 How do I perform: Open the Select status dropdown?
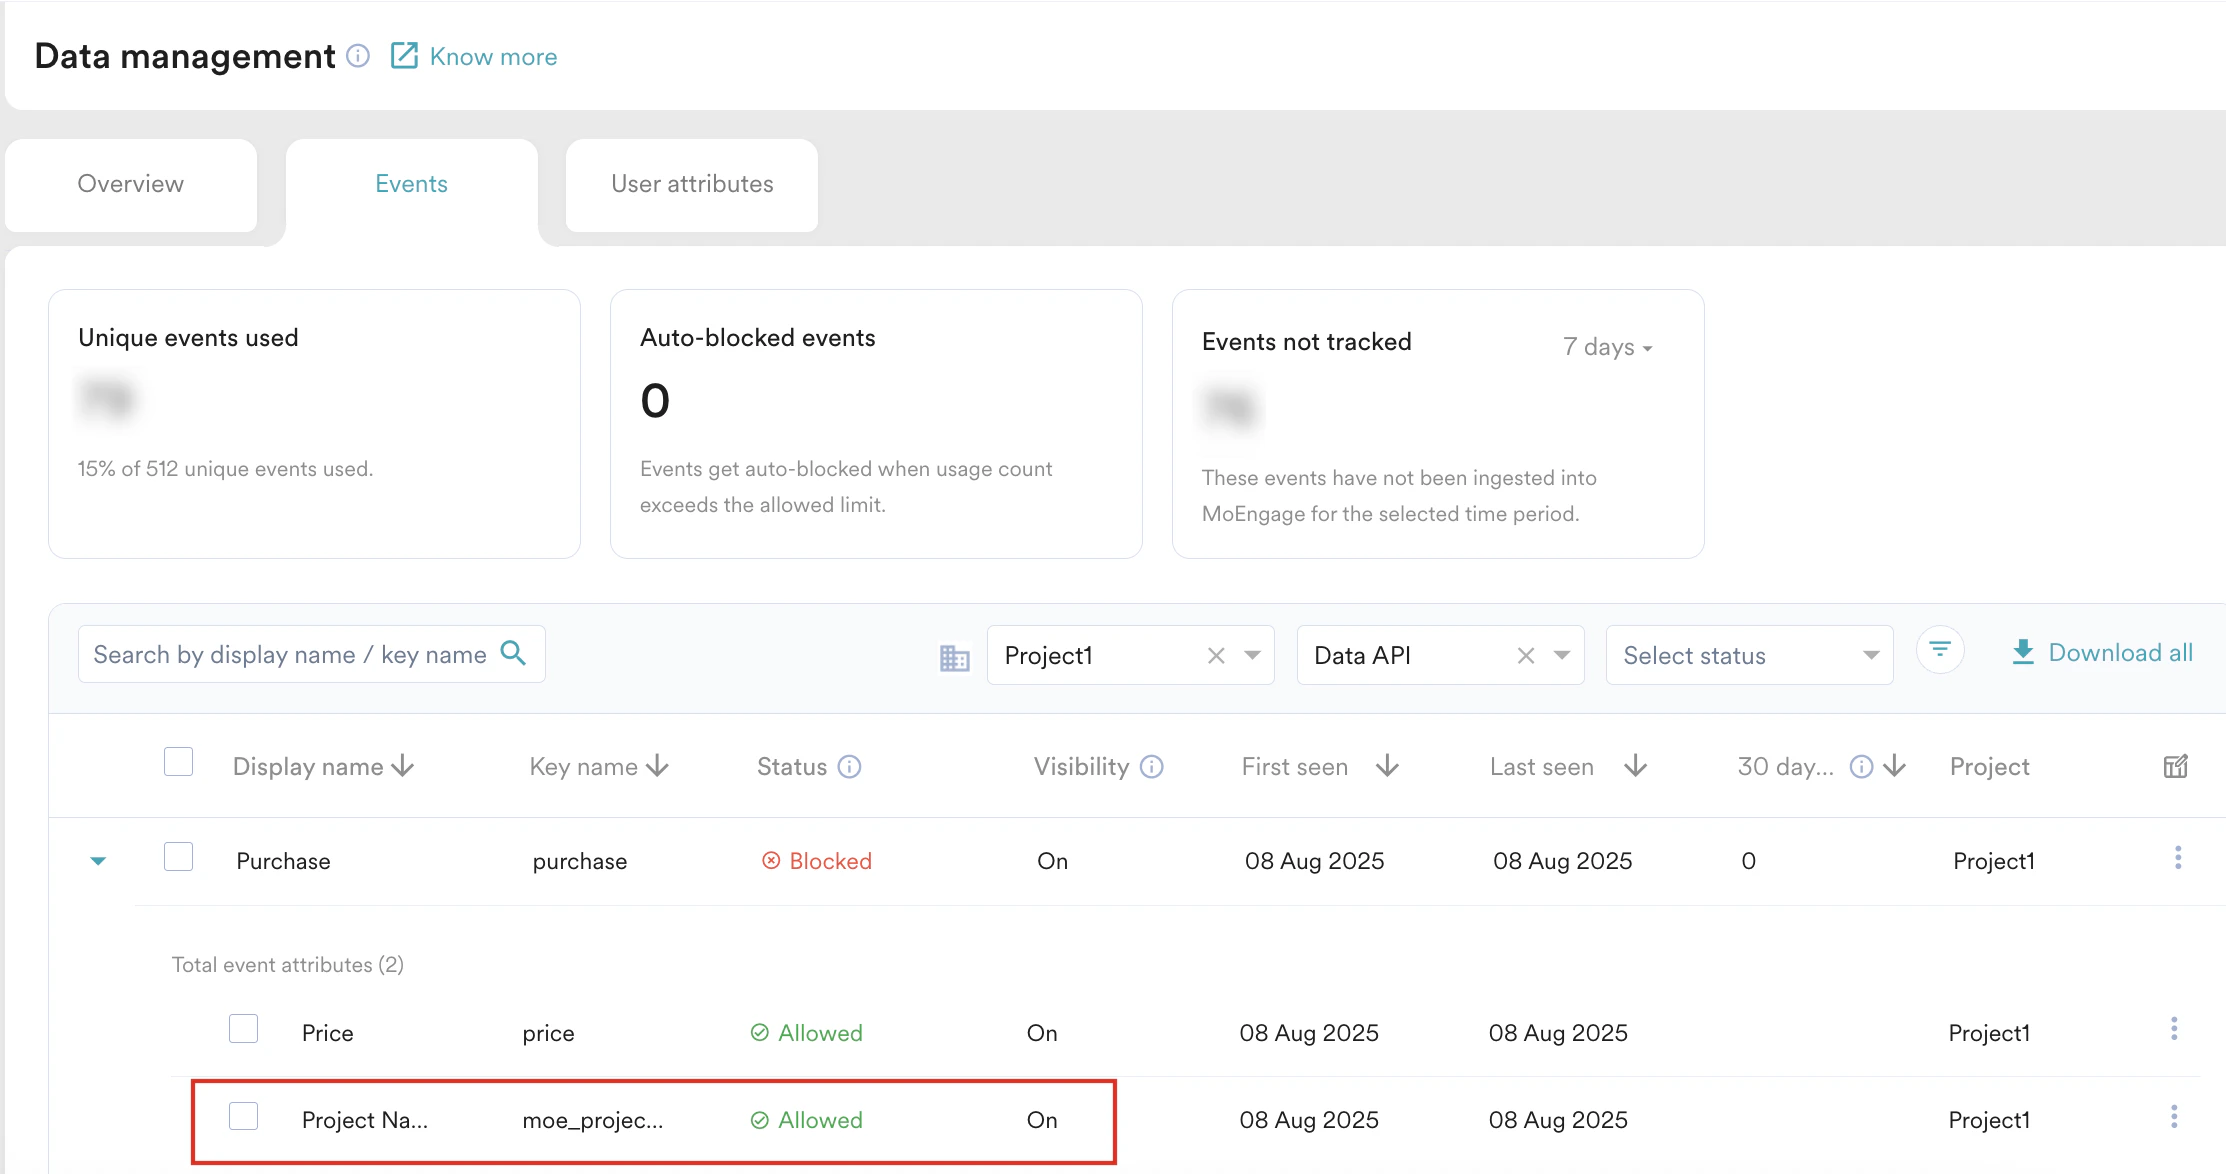coord(1749,655)
